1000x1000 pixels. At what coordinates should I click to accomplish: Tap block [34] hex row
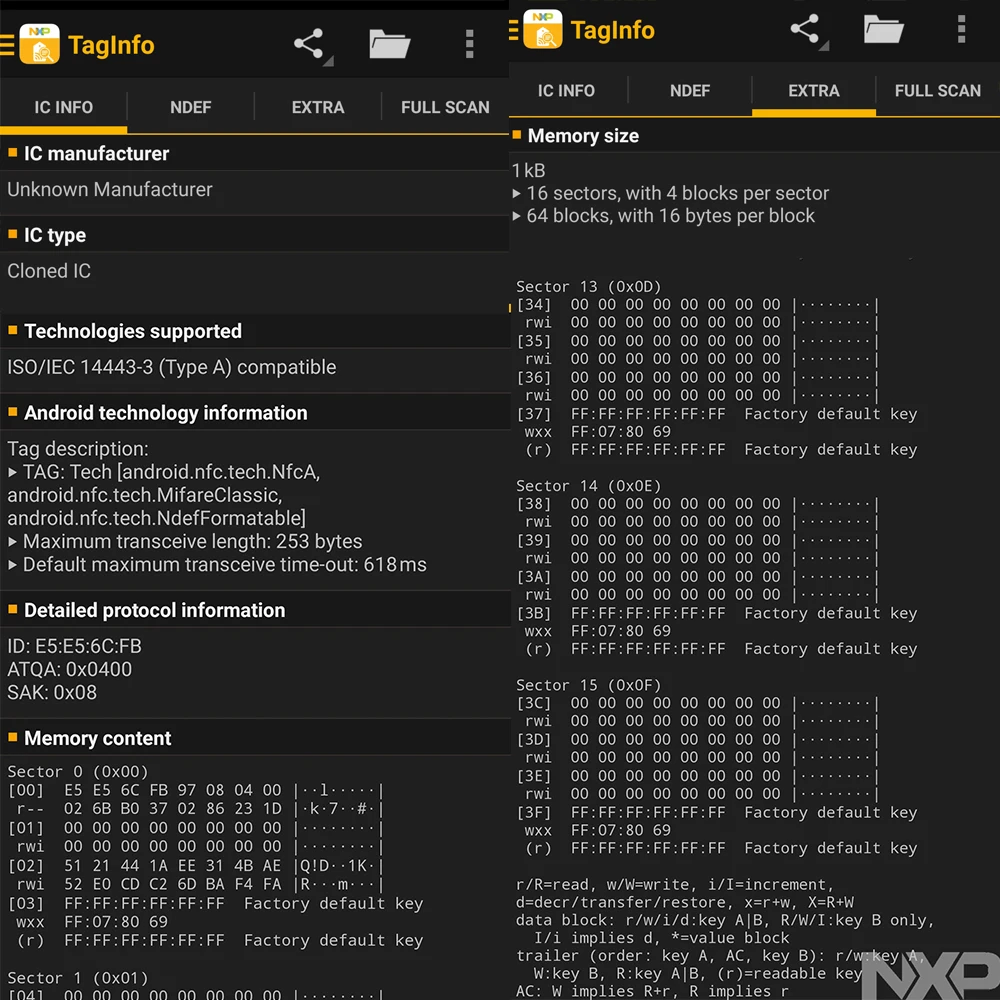698,304
